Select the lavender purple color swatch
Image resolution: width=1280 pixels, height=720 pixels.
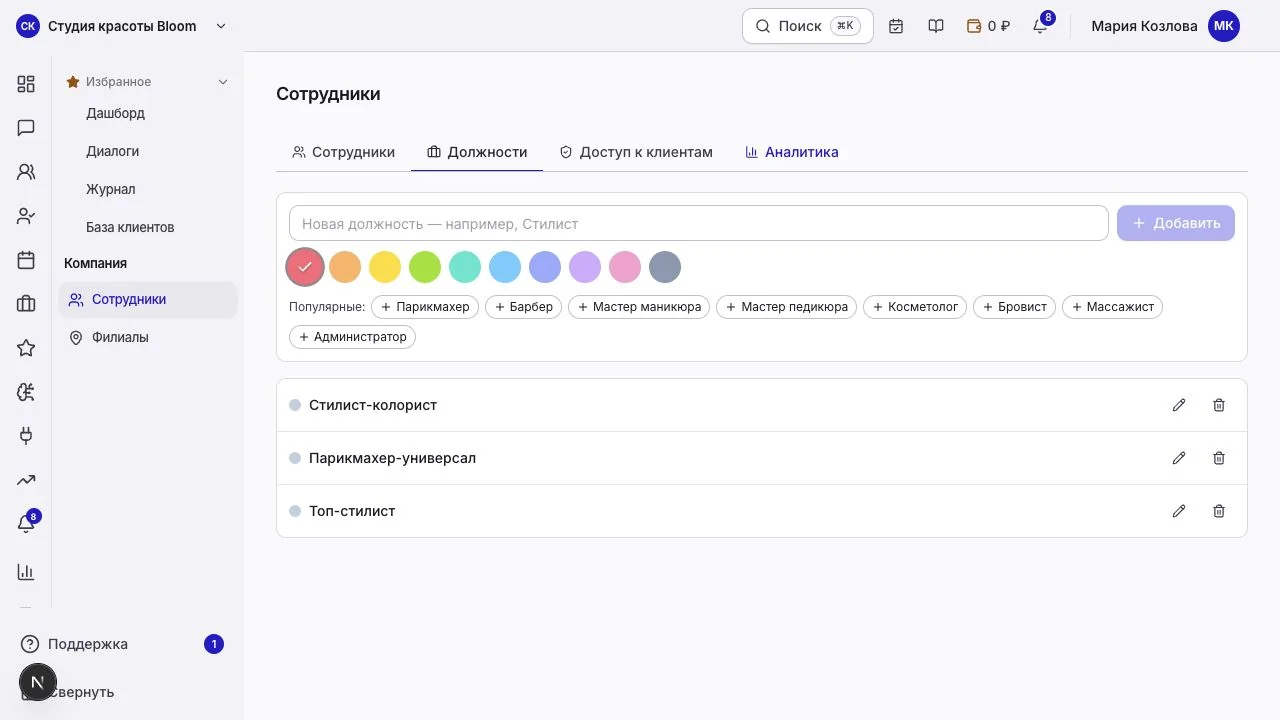585,267
